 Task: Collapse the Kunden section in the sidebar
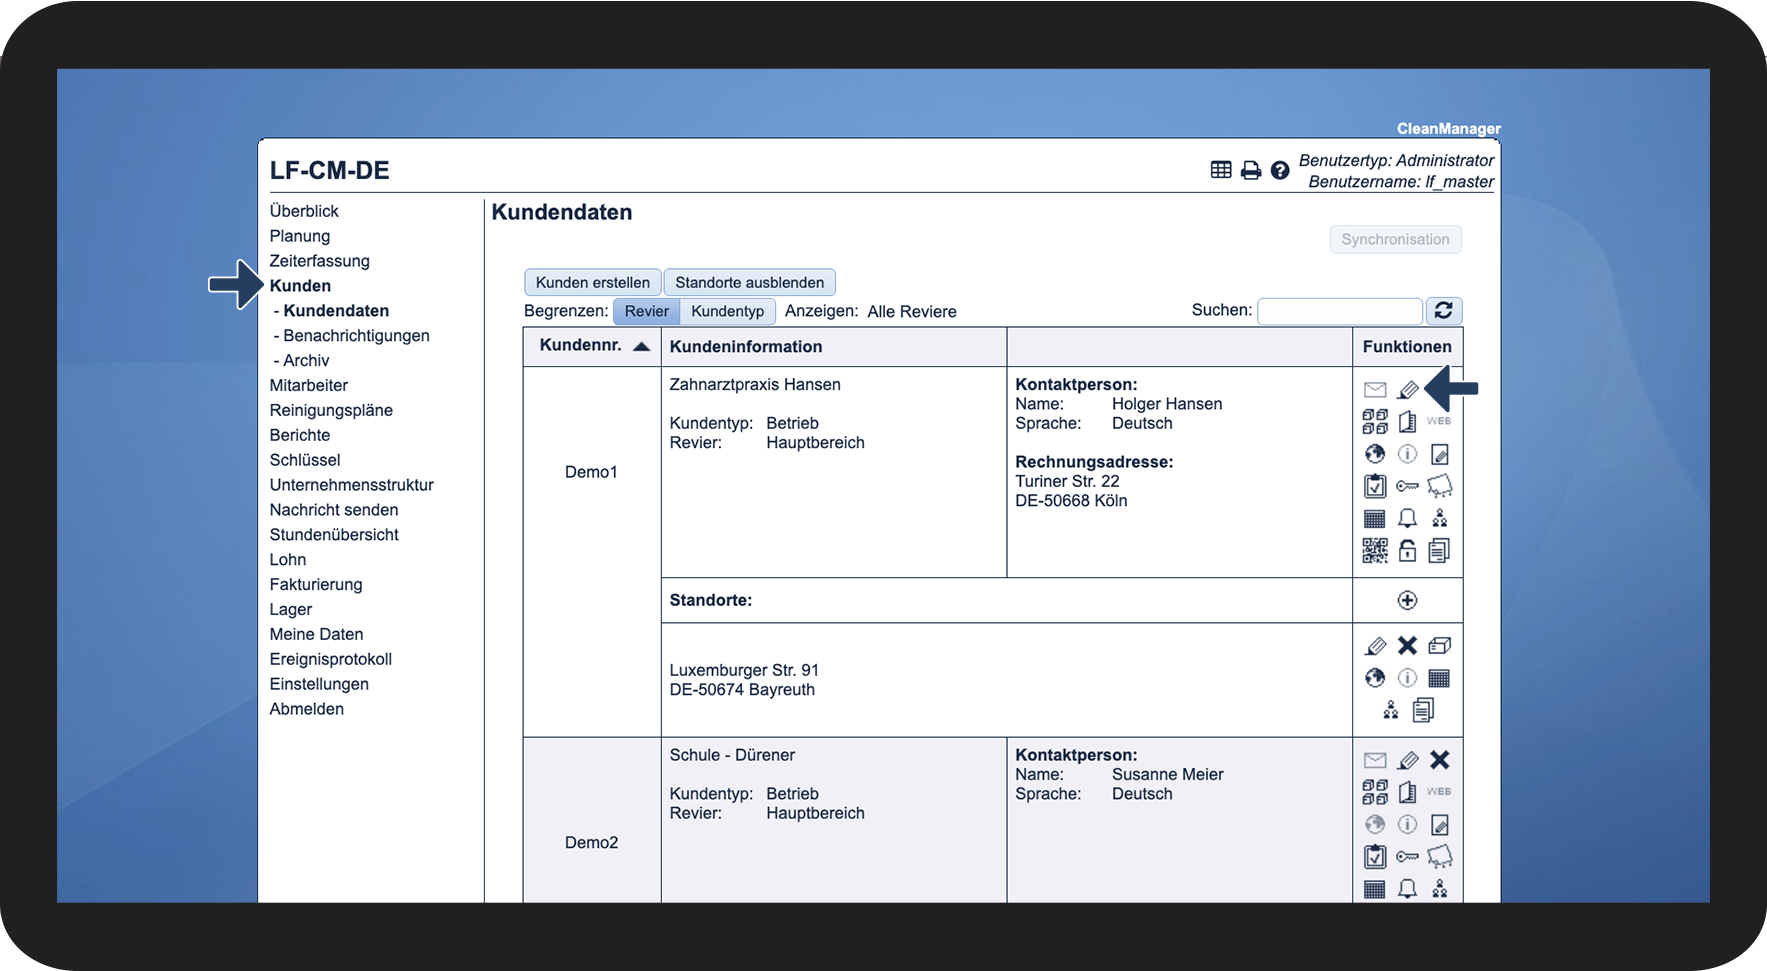click(x=300, y=286)
